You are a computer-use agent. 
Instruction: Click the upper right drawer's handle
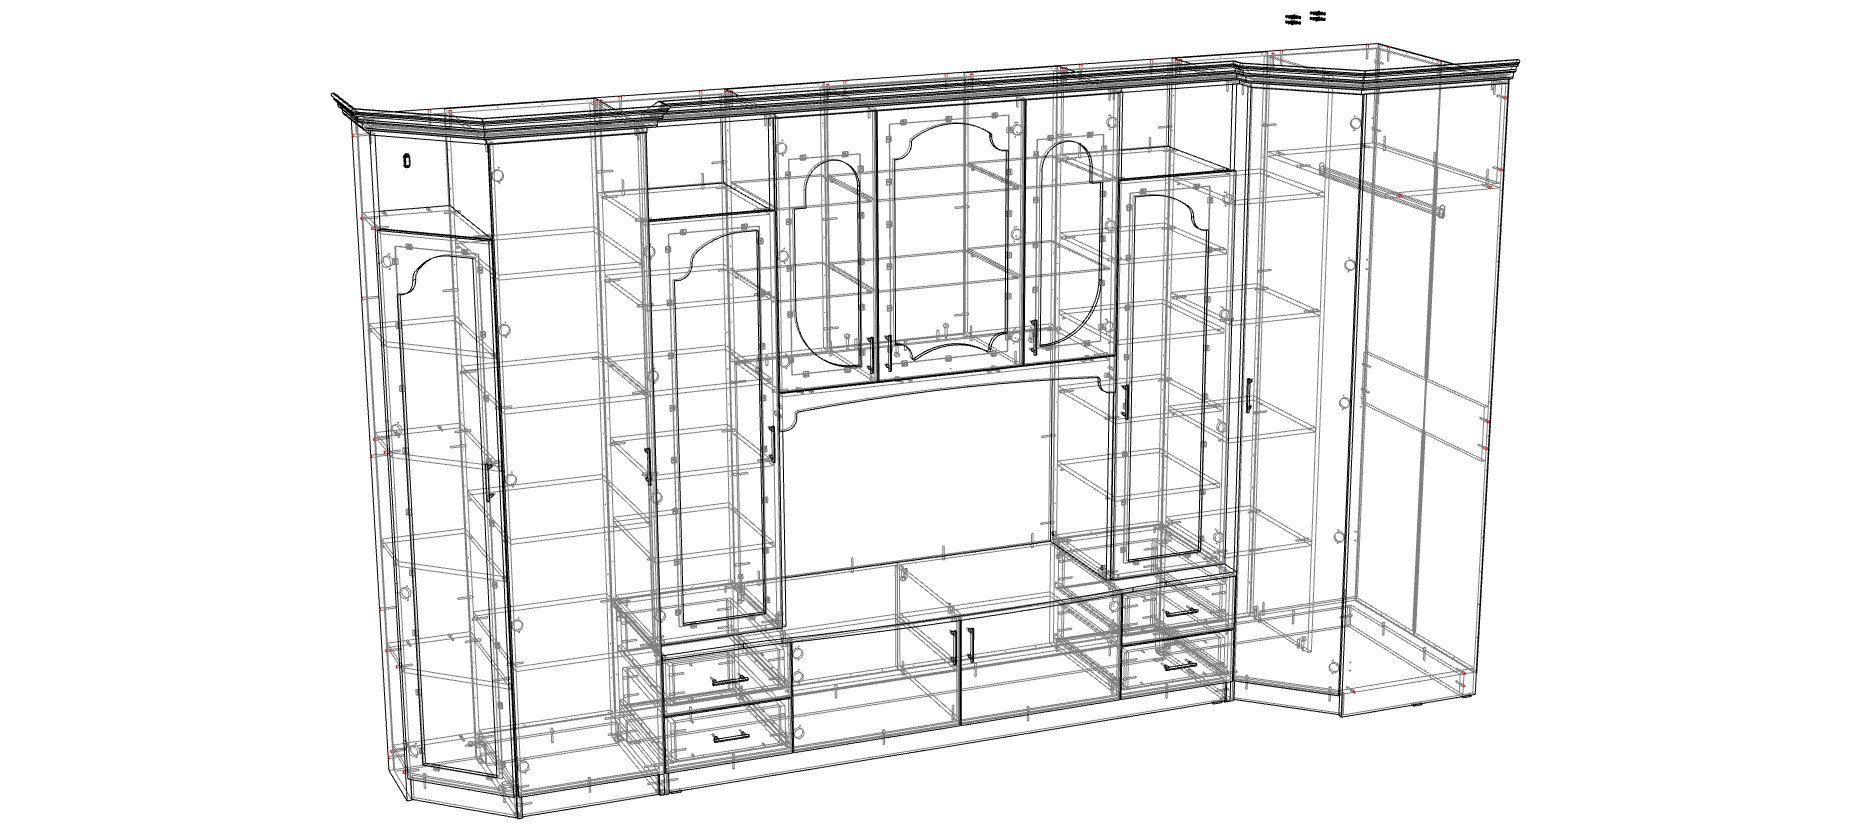pyautogui.click(x=1181, y=612)
